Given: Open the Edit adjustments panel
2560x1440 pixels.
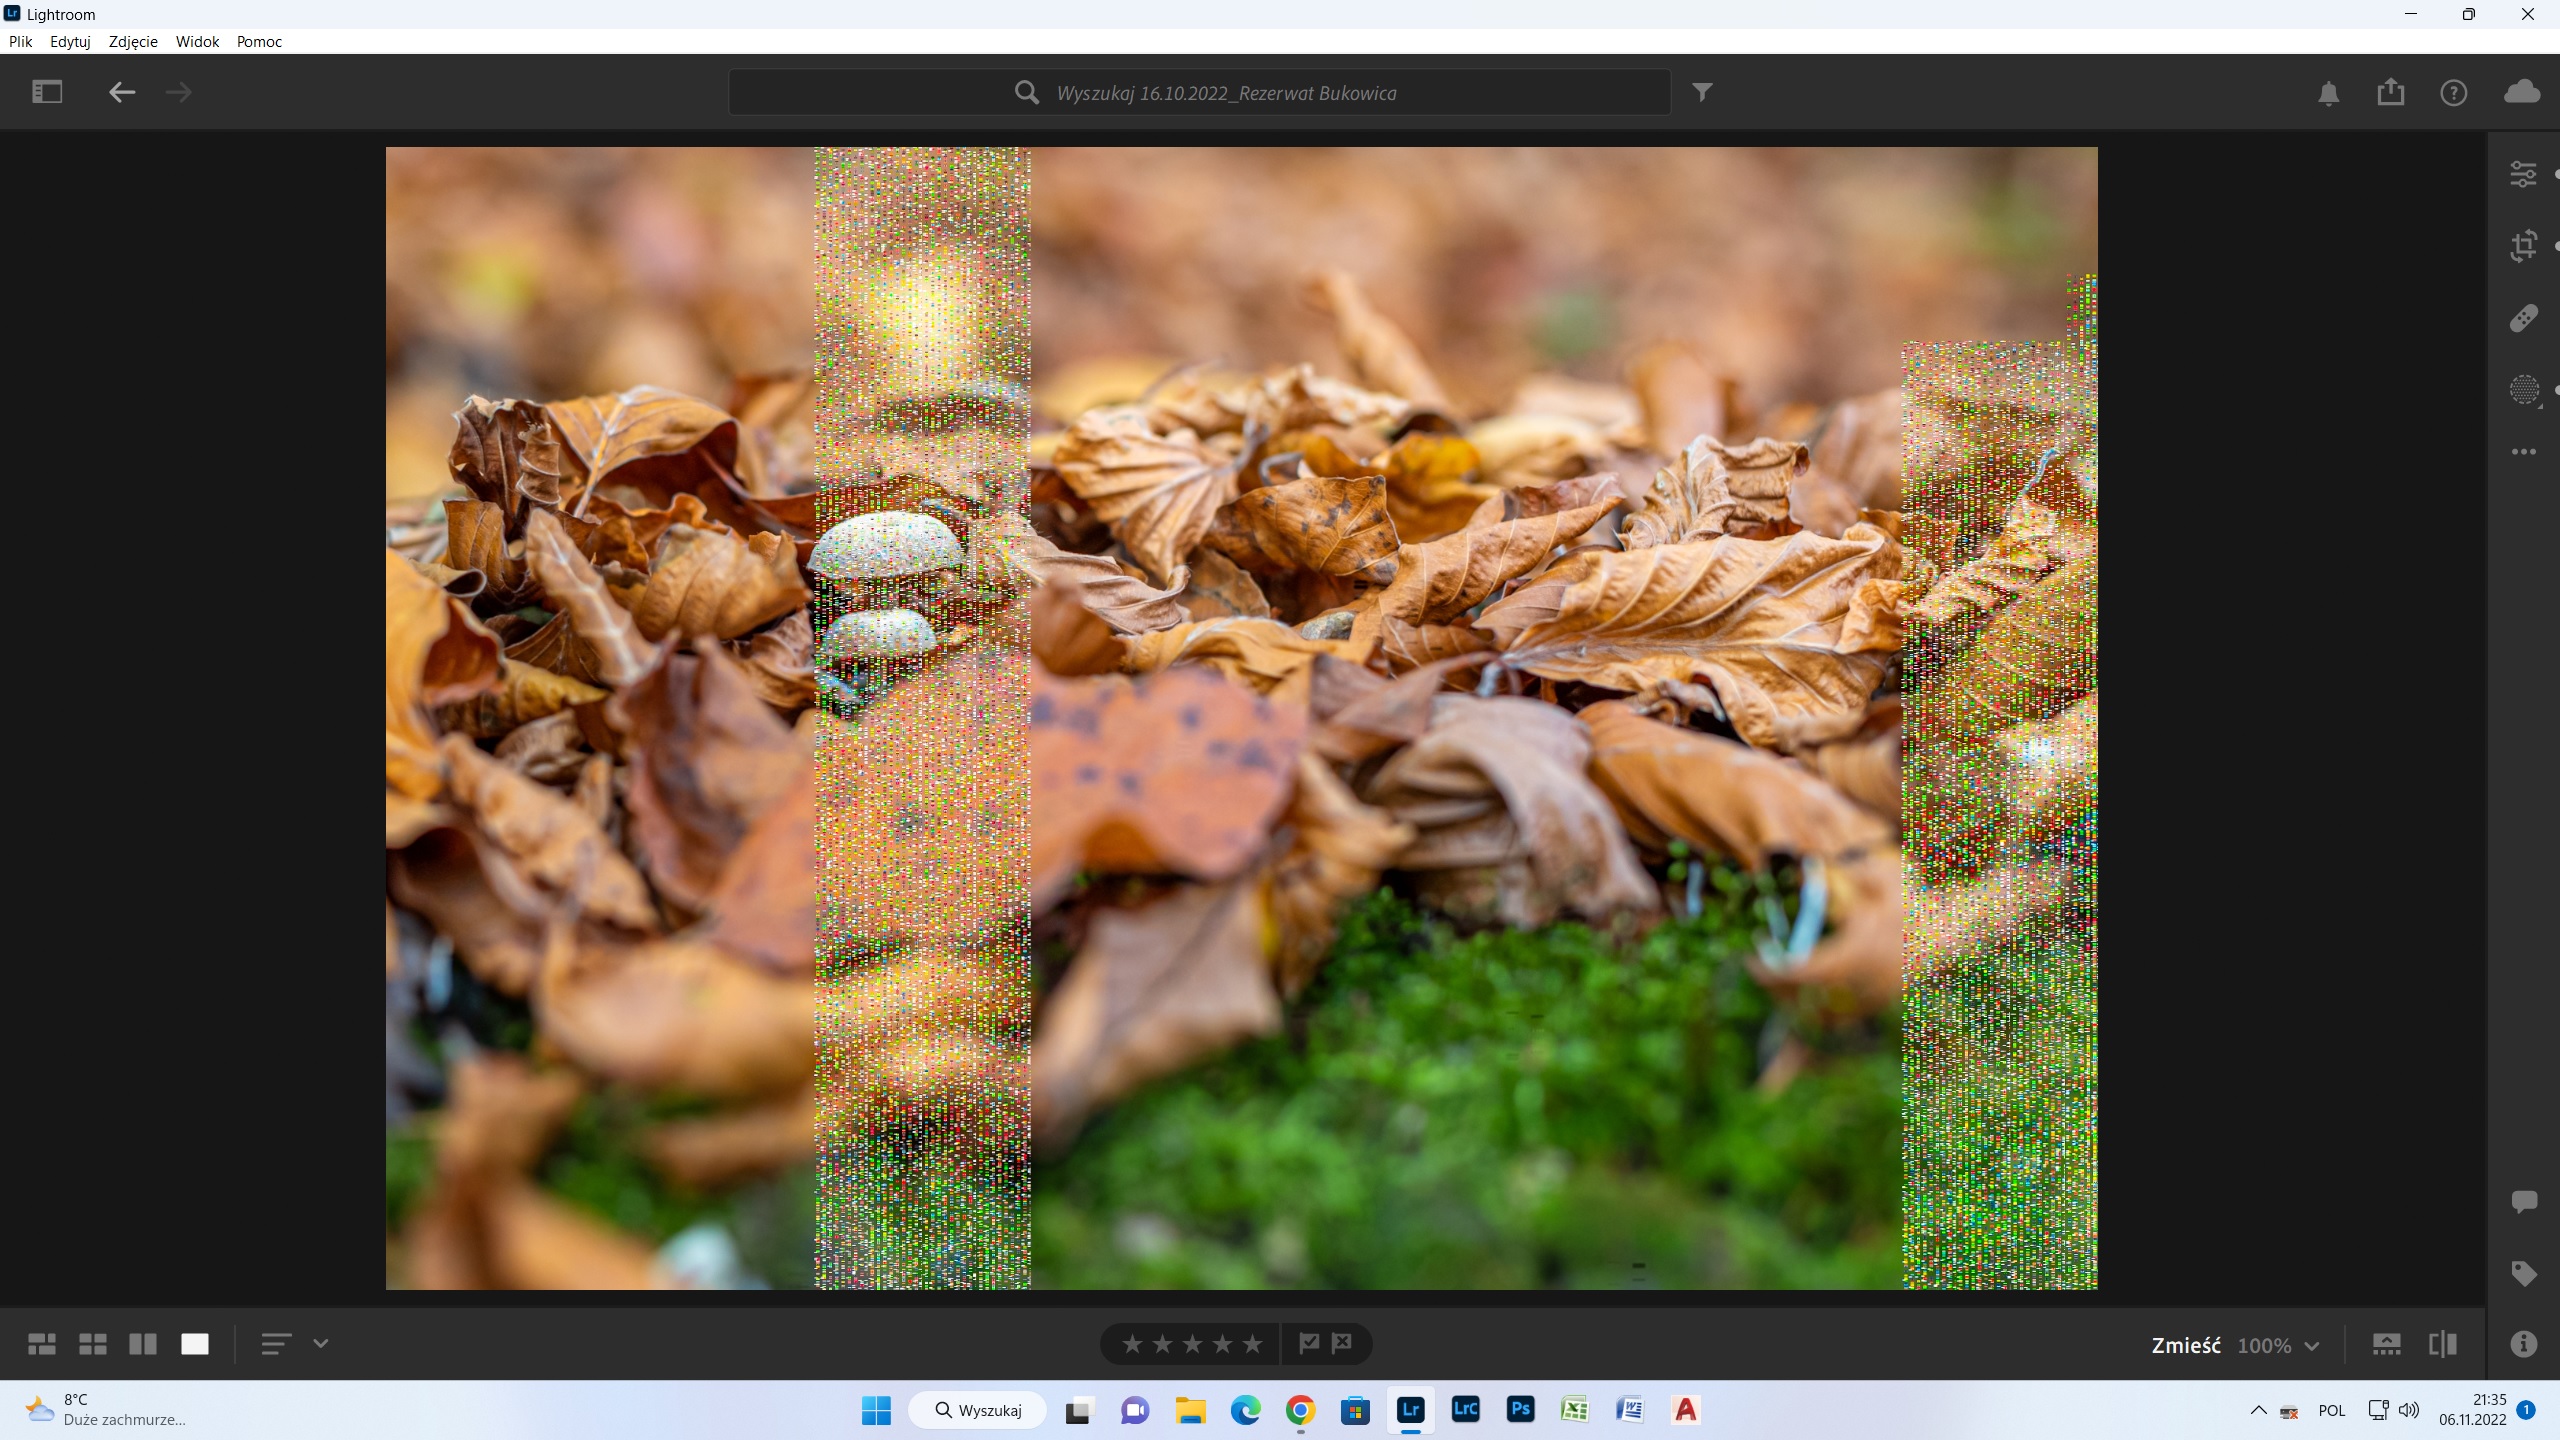Looking at the screenshot, I should point(2524,173).
